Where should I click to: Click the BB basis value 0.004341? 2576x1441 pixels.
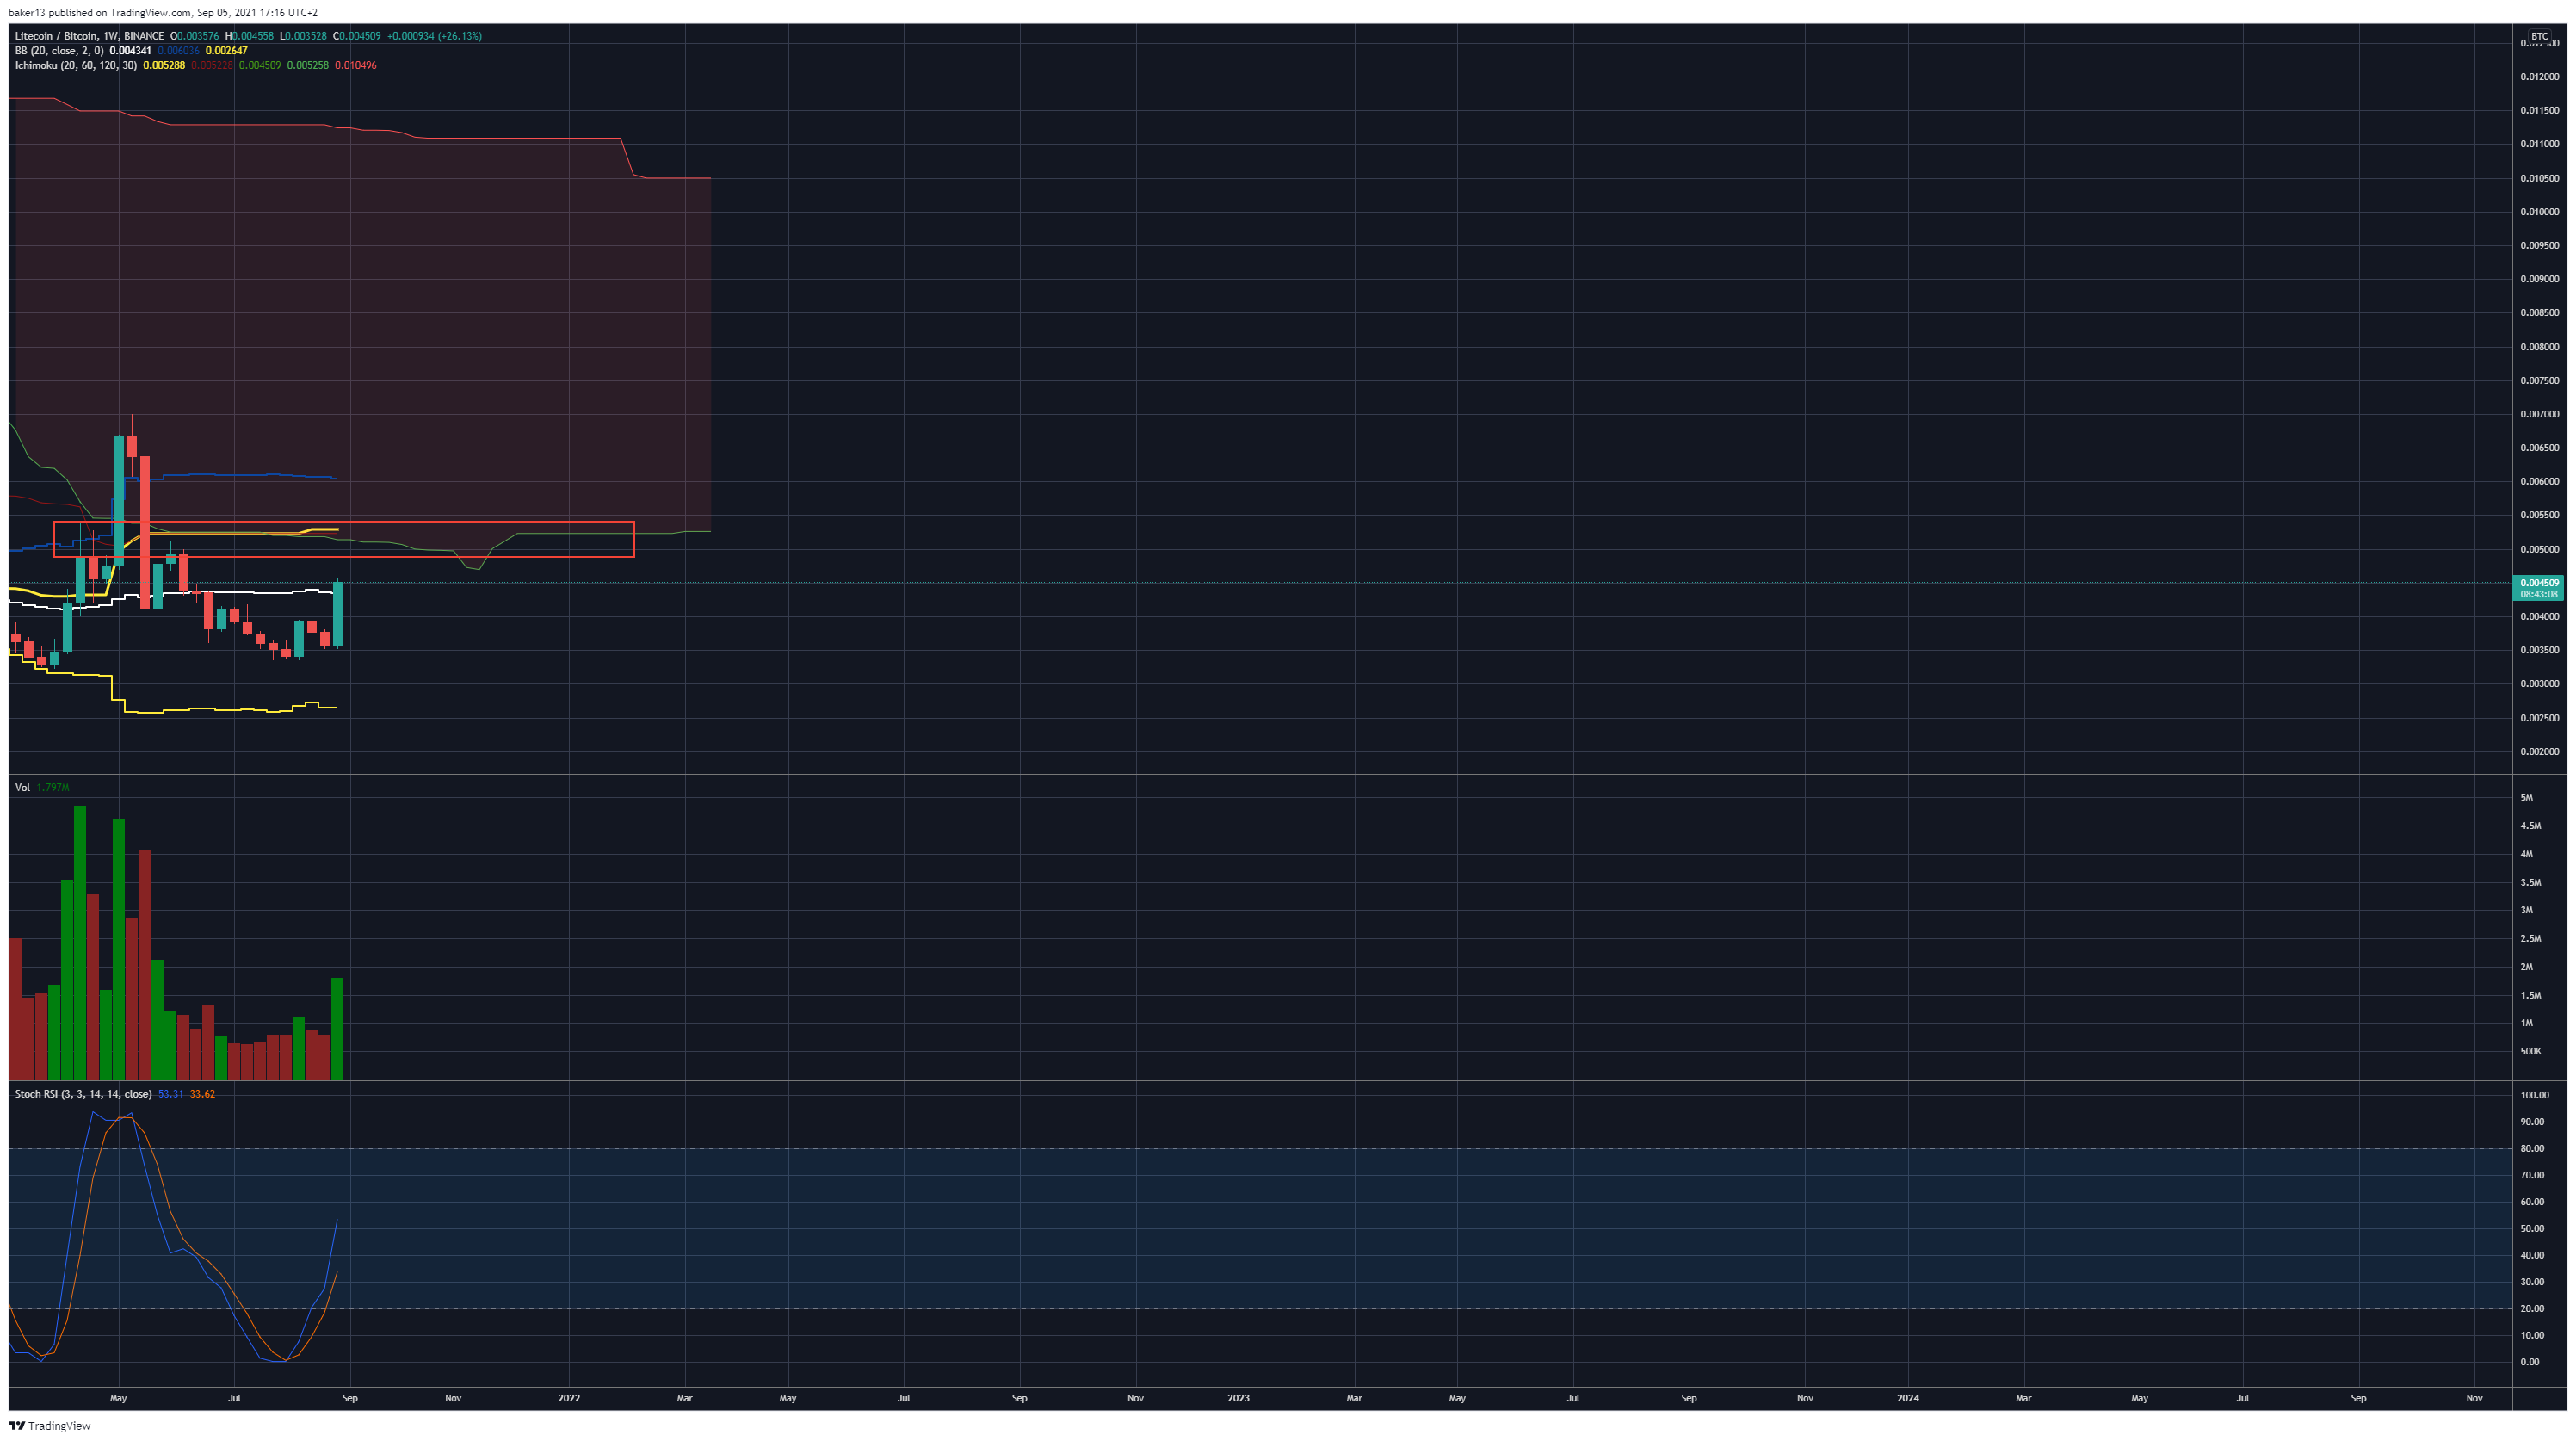pyautogui.click(x=131, y=50)
